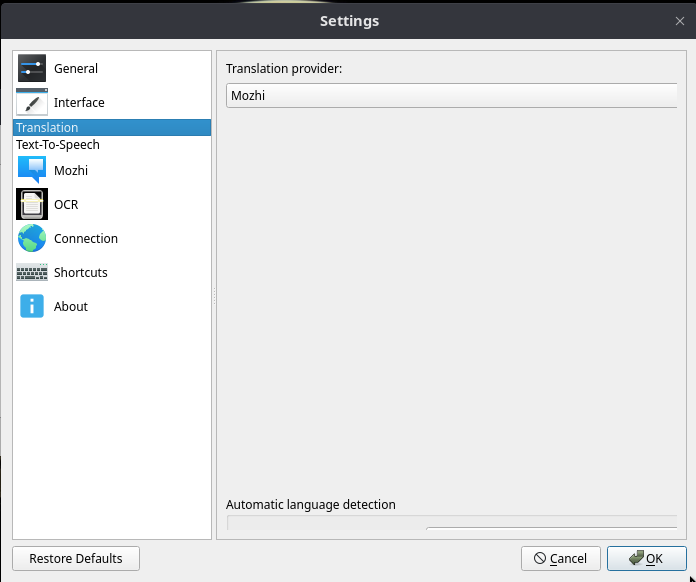Click the Settings title bar
This screenshot has width=696, height=582.
pyautogui.click(x=348, y=21)
